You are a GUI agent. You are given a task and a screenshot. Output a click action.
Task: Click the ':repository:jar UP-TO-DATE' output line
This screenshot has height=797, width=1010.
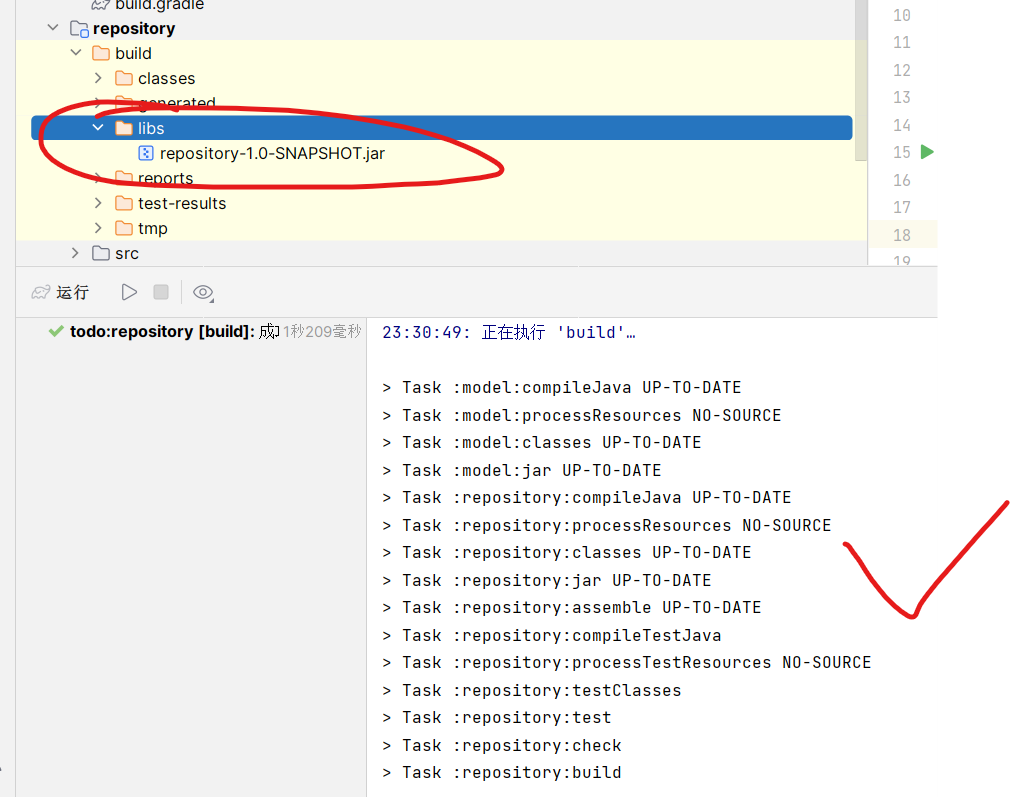(x=547, y=581)
